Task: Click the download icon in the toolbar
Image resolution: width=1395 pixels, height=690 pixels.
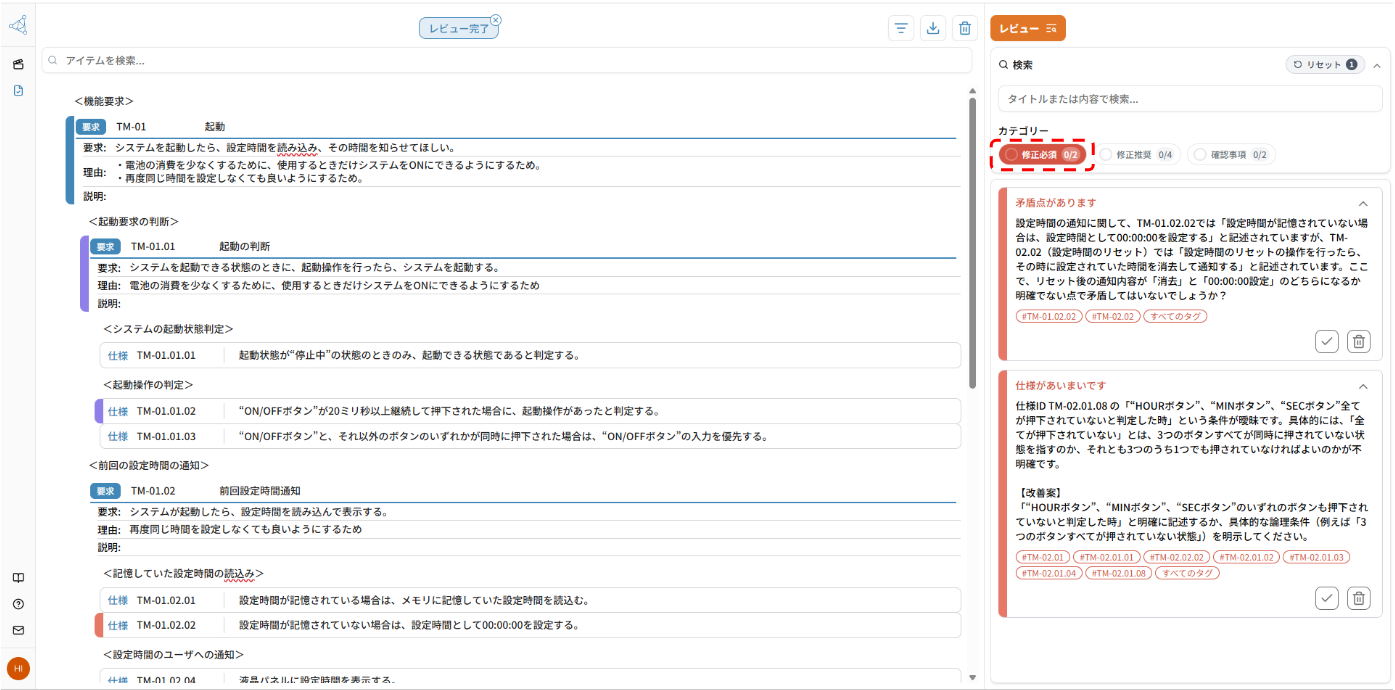Action: (x=932, y=28)
